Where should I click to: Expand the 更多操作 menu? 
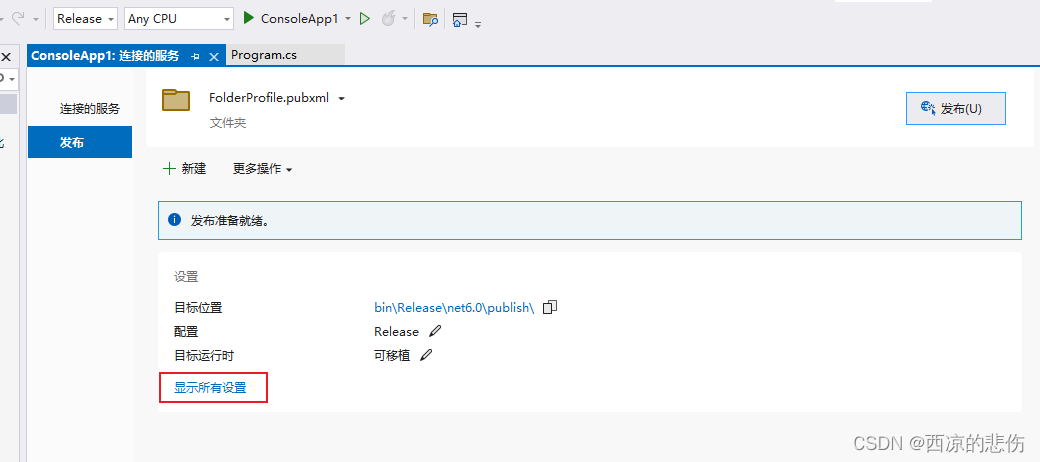tap(262, 169)
